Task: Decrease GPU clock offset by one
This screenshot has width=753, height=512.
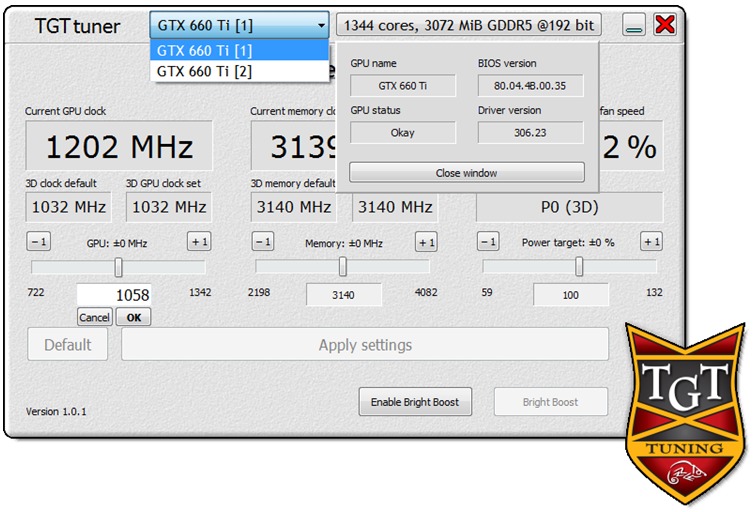Action: 37,242
